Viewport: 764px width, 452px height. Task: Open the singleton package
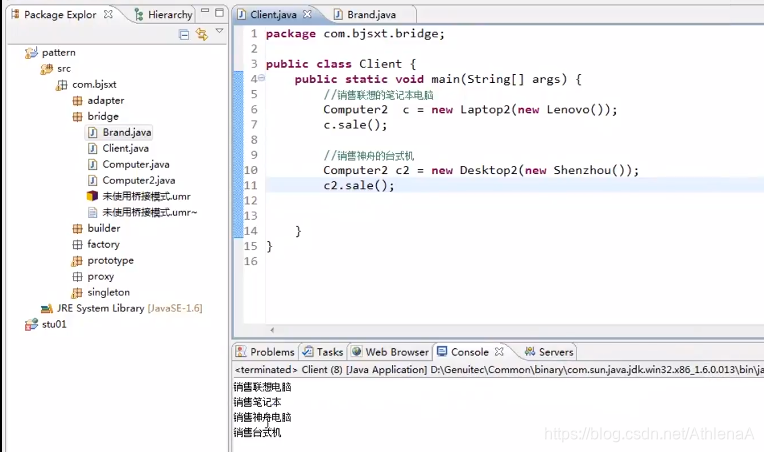[x=109, y=292]
